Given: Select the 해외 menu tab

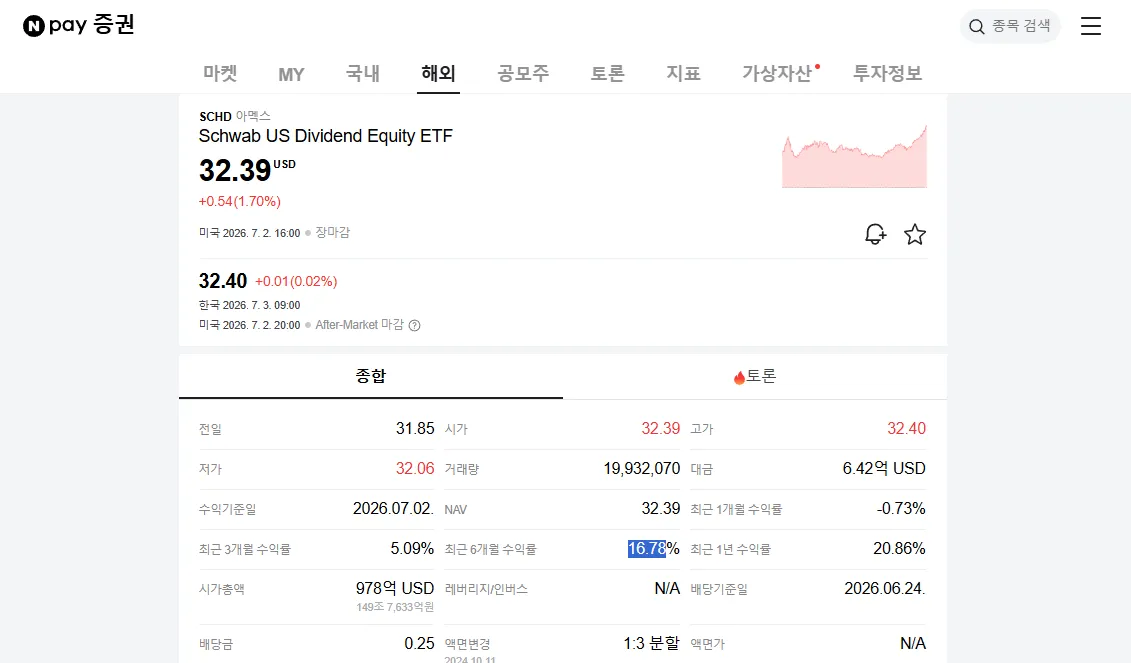Looking at the screenshot, I should point(439,74).
